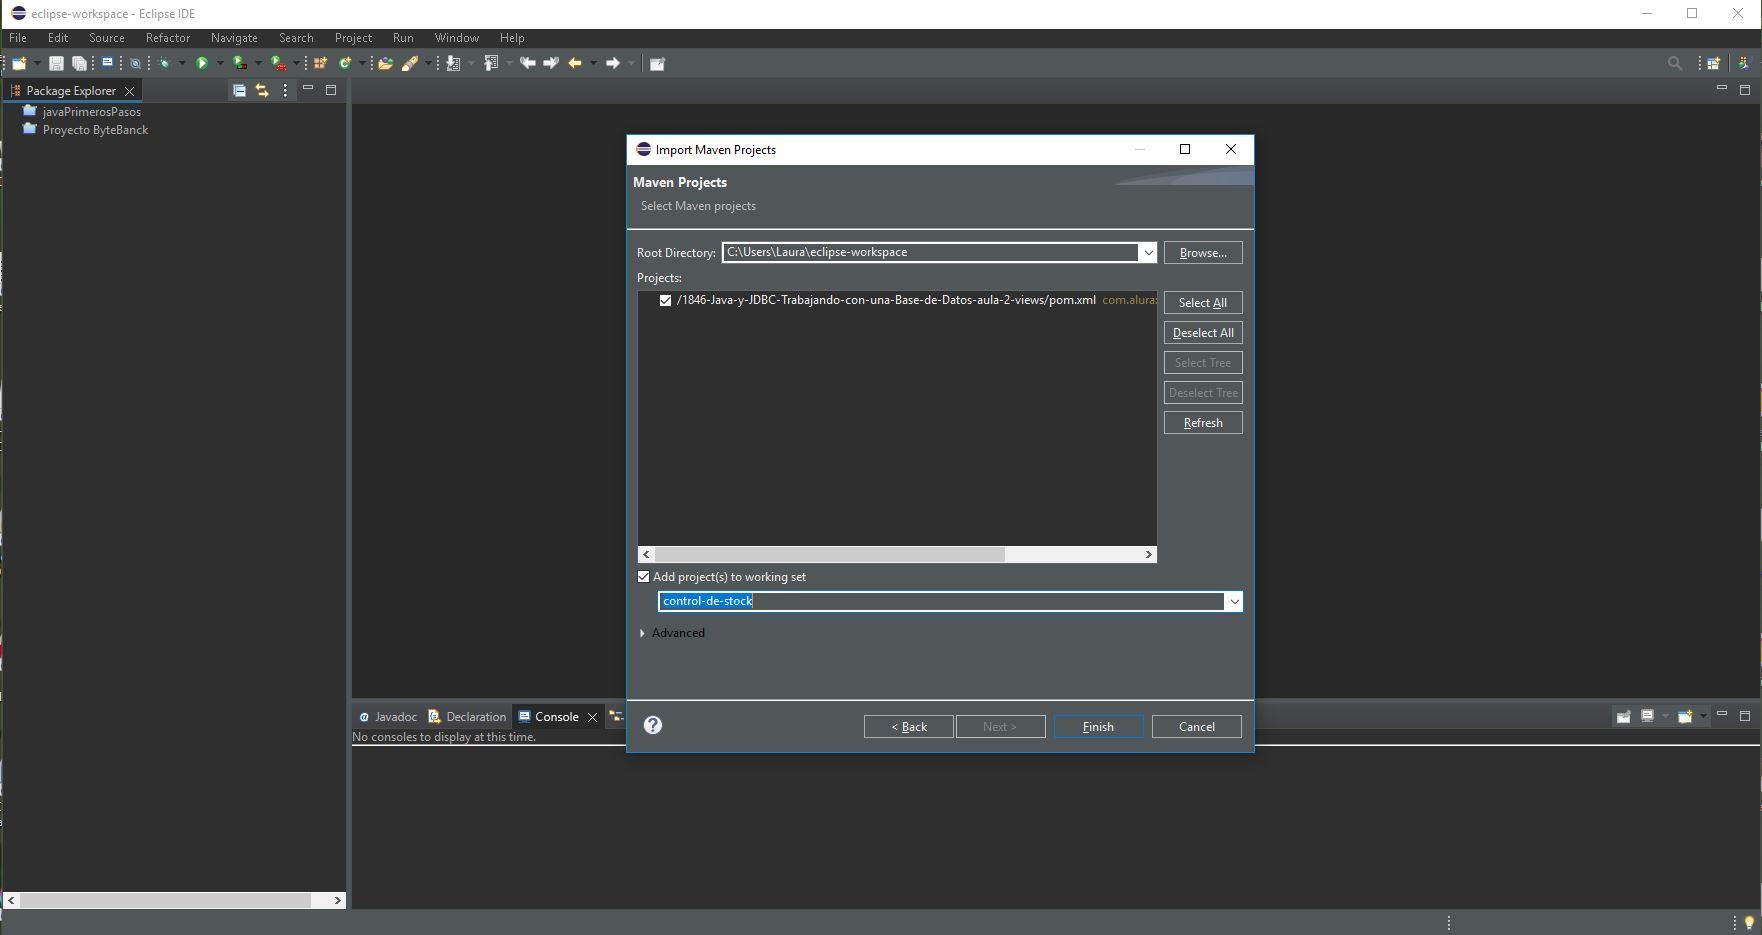Click the Skip All Breakpoints icon
This screenshot has height=935, width=1762.
pos(136,63)
